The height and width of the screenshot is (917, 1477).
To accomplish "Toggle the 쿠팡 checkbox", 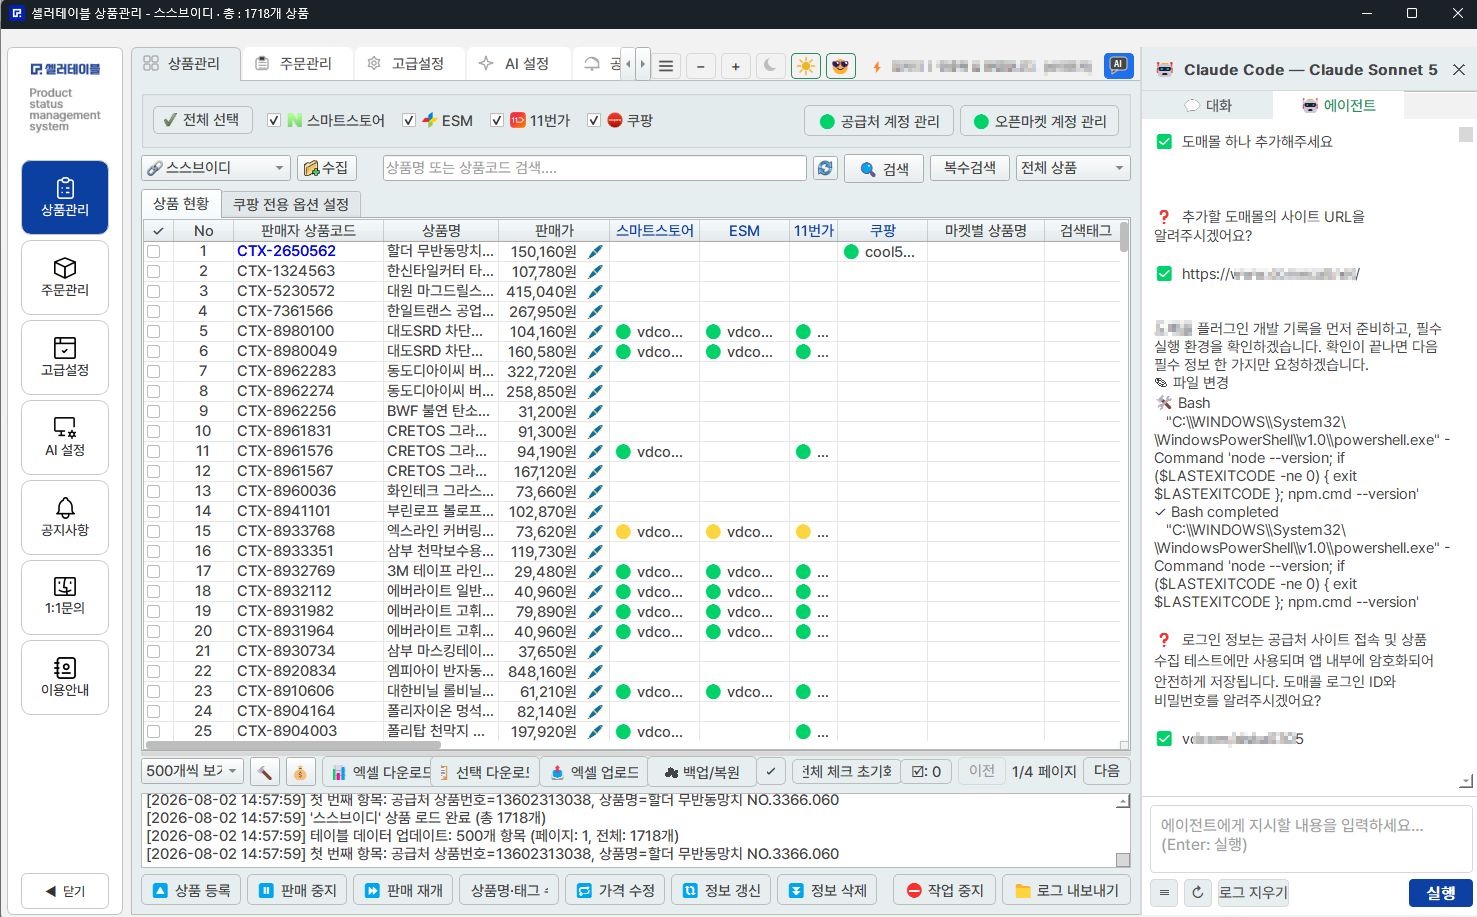I will pos(594,120).
